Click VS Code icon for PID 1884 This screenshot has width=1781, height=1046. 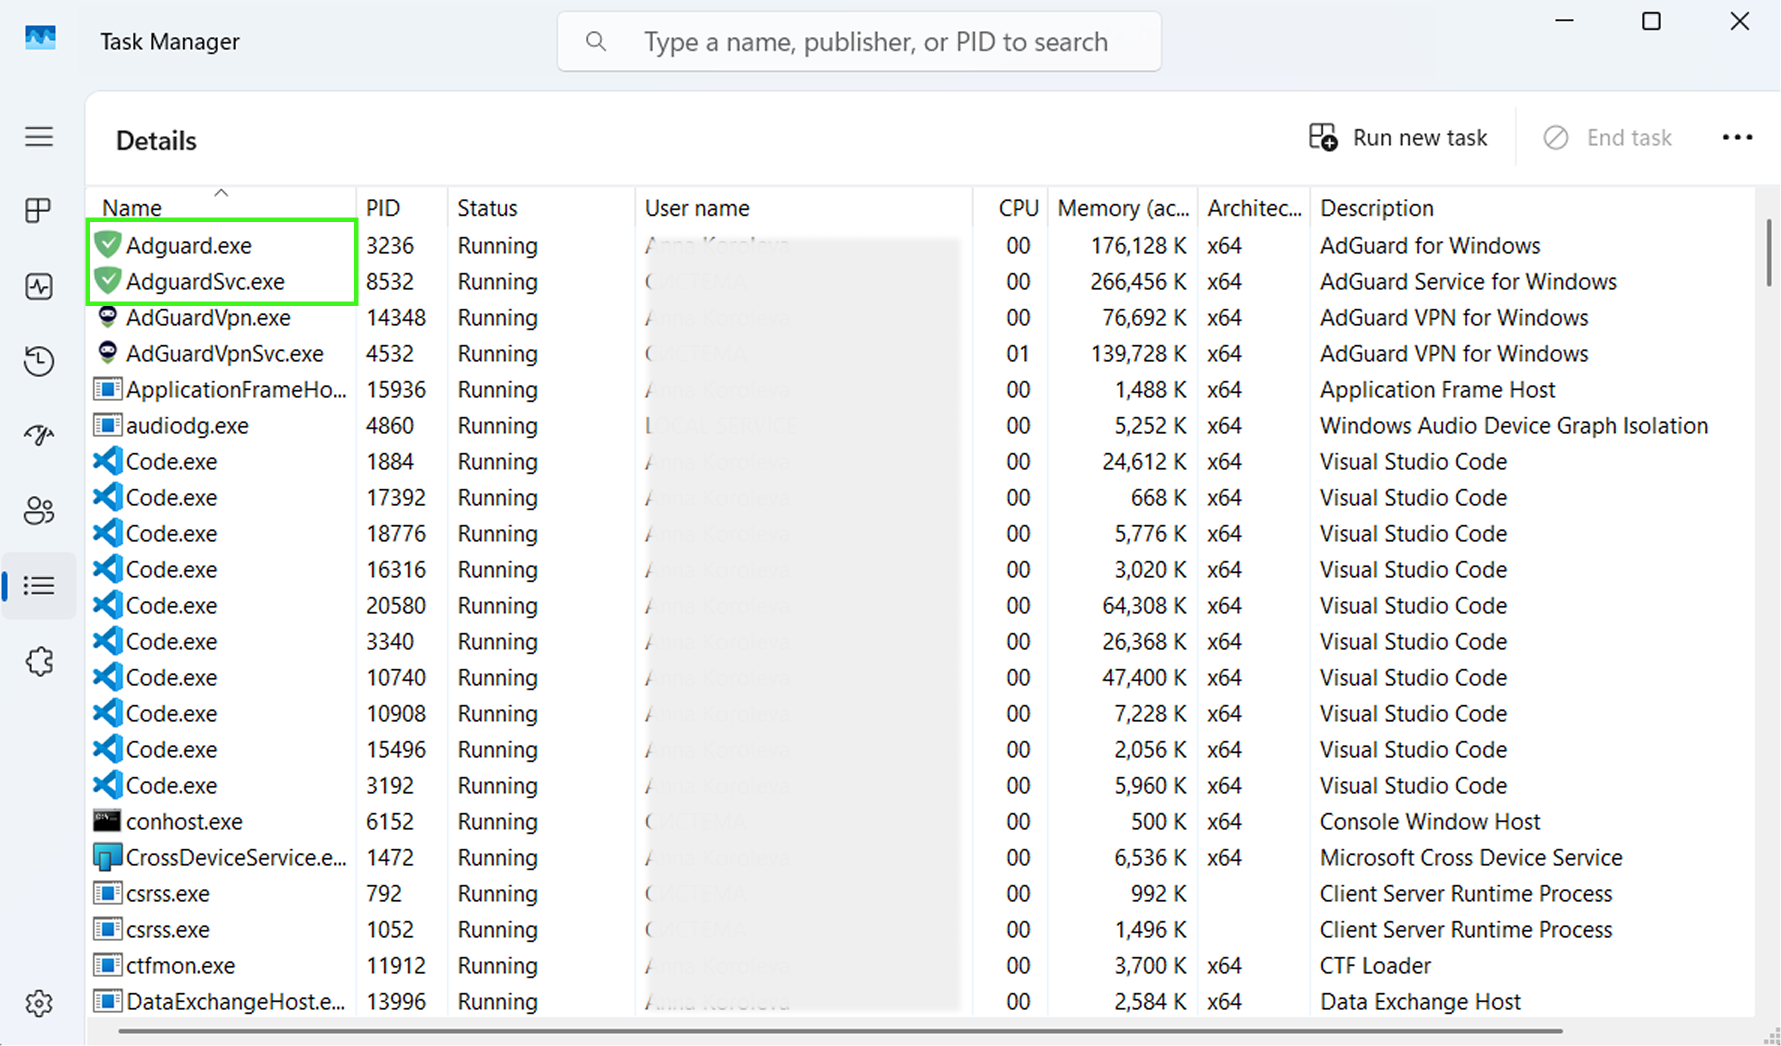[x=107, y=461]
